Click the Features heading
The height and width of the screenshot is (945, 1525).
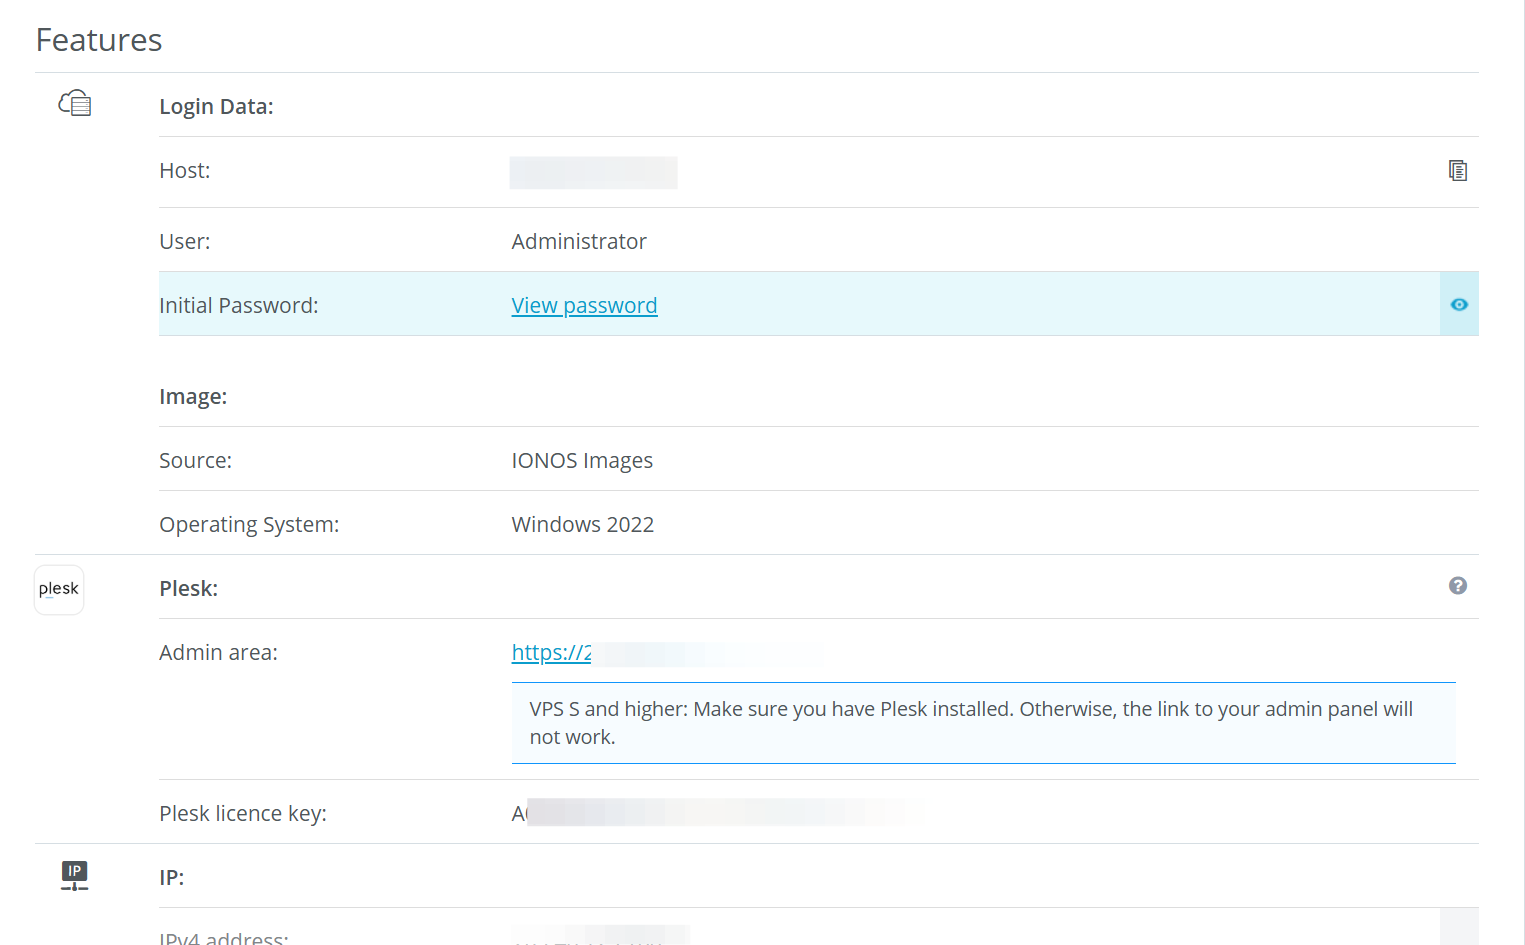[99, 40]
